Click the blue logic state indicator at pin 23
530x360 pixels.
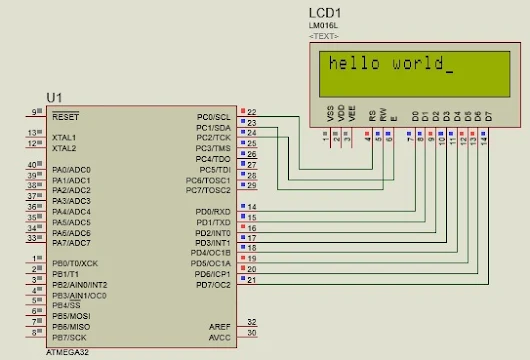tap(243, 121)
